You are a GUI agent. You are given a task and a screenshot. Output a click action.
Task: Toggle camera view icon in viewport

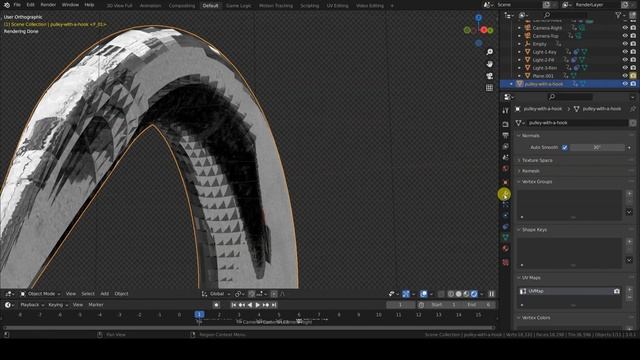489,76
